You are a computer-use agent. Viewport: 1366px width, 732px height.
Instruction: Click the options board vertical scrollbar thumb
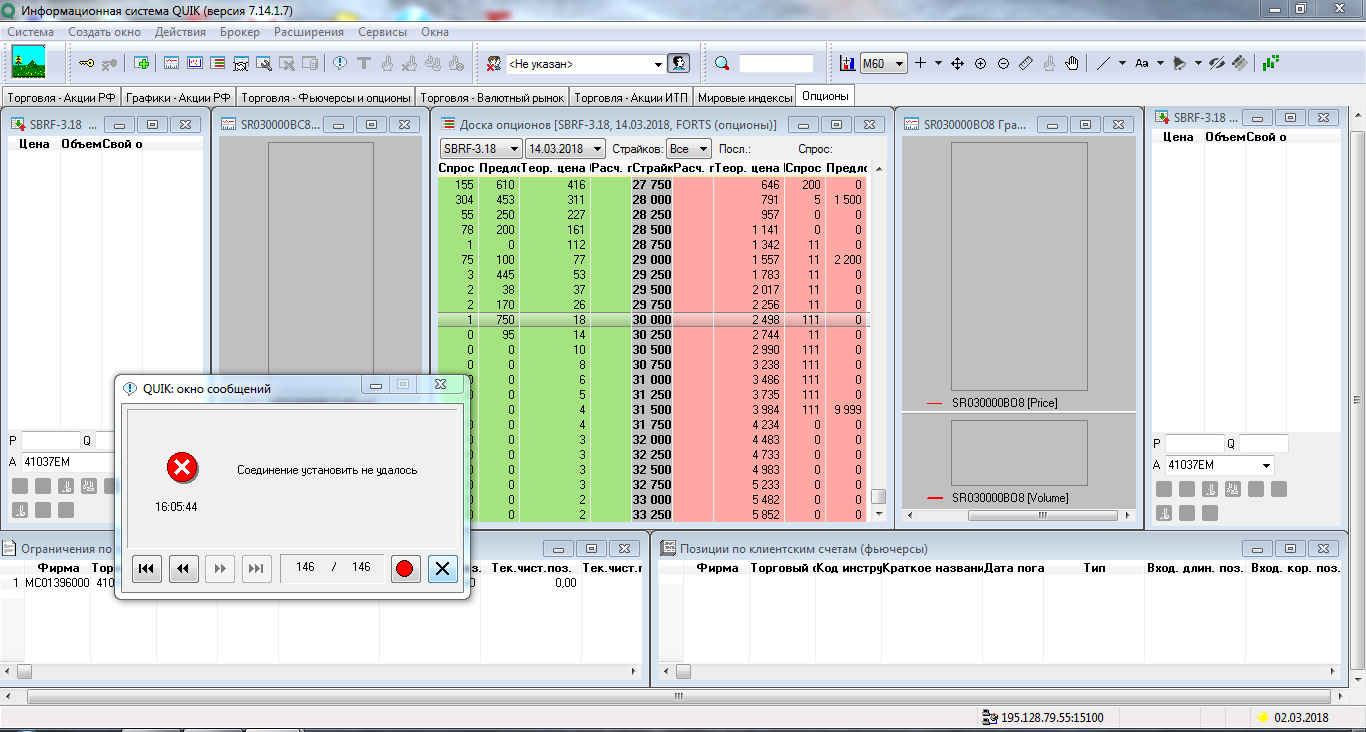coord(878,497)
